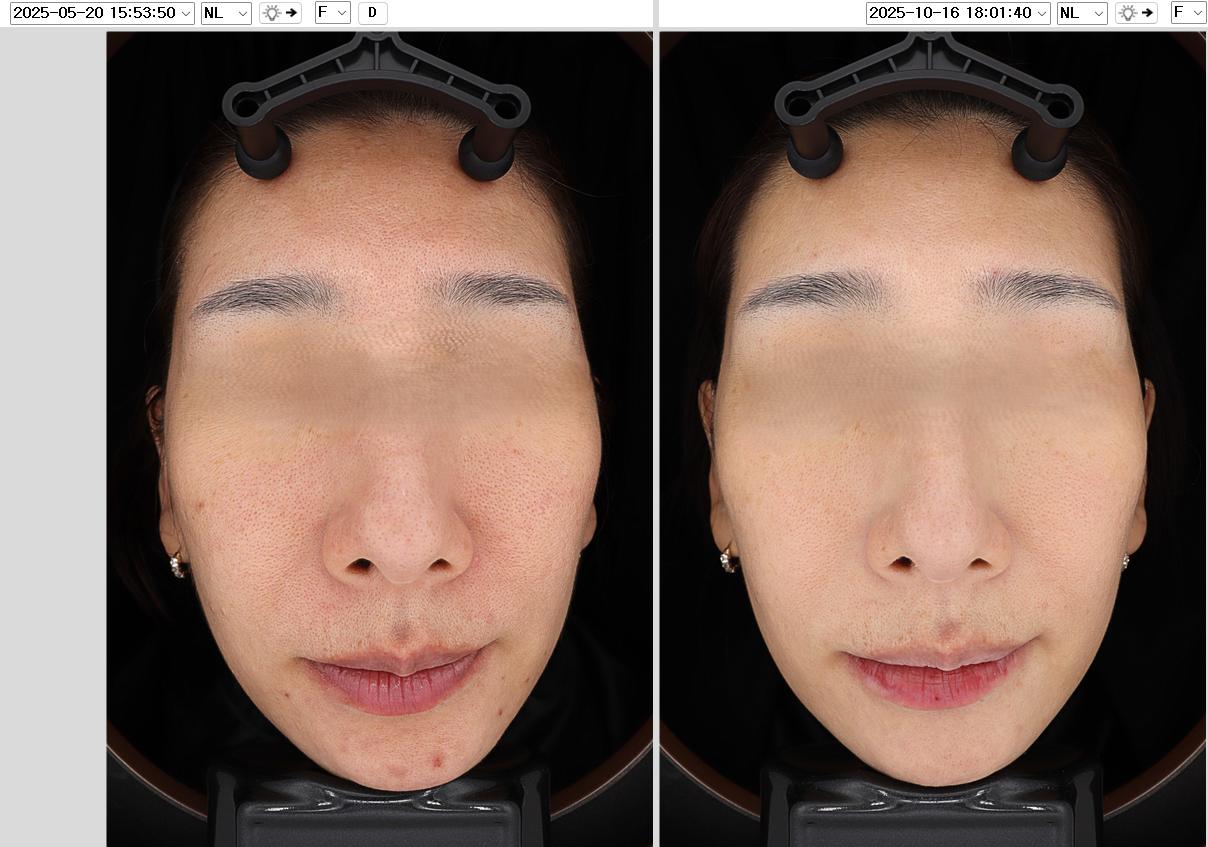Viewport: 1208px width, 847px height.
Task: Open the left panel F view dropdown
Action: pyautogui.click(x=333, y=13)
